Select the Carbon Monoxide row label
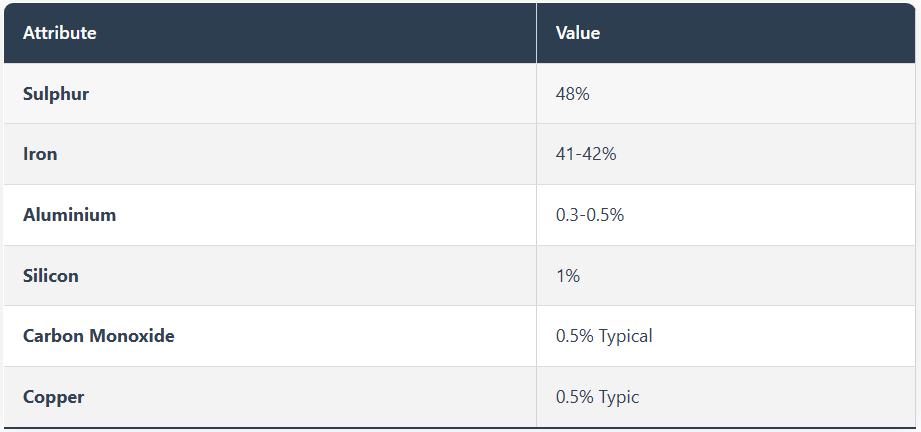921x432 pixels. pyautogui.click(x=98, y=336)
